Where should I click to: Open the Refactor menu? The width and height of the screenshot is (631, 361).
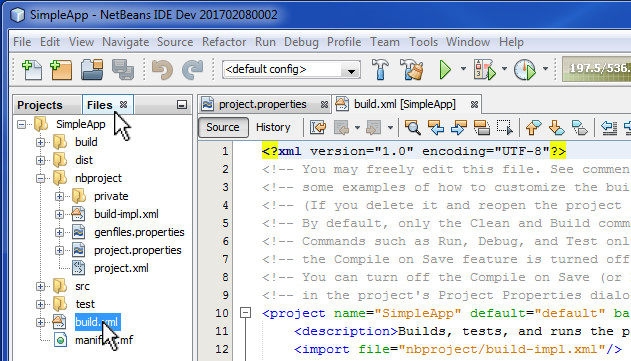tap(224, 42)
